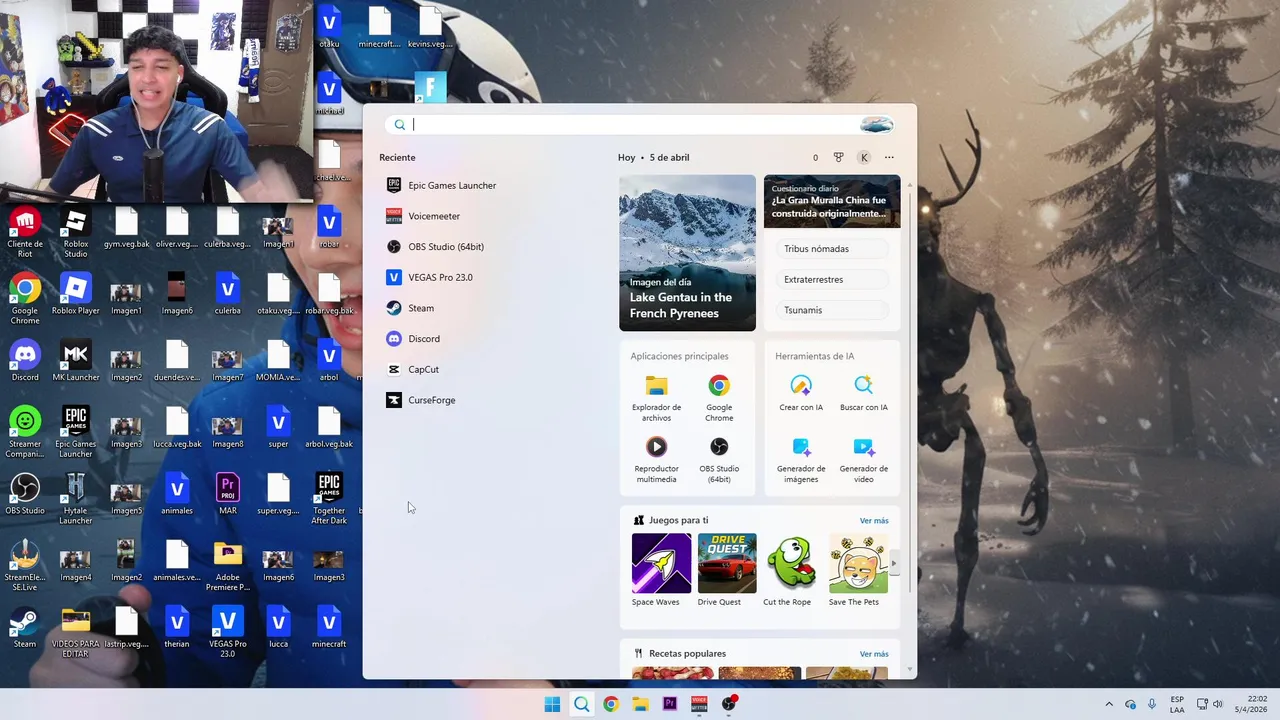Switch to OBS Studio on the taskbar
Viewport: 1280px width, 720px height.
tap(729, 704)
